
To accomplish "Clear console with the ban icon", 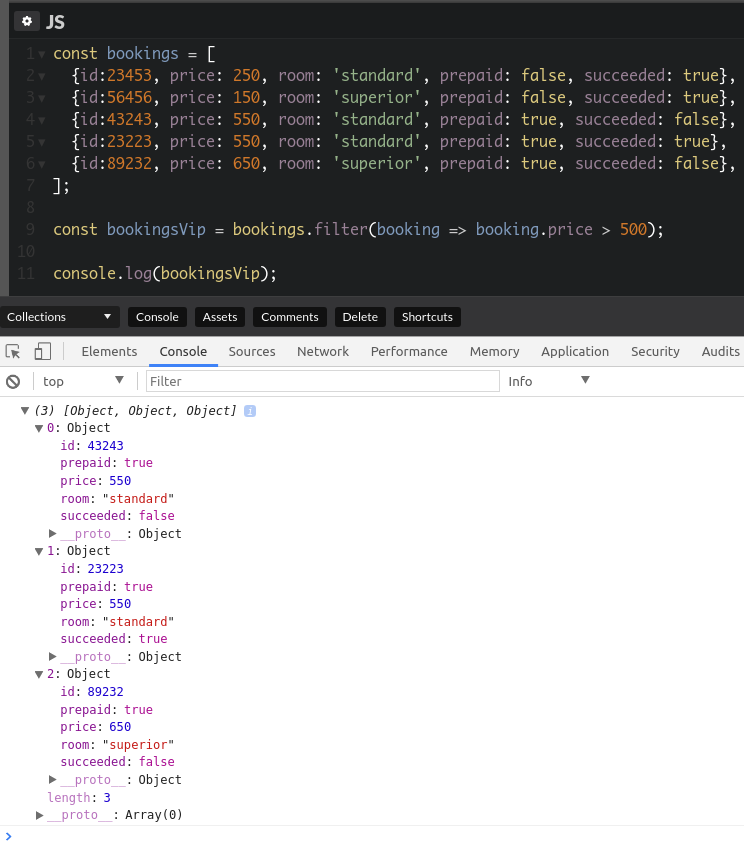I will click(13, 382).
